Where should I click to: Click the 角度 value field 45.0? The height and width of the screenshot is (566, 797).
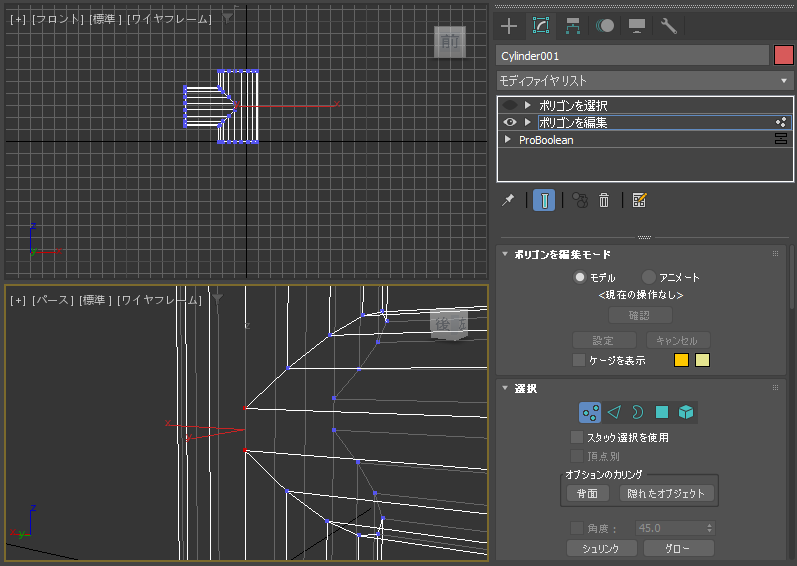pos(670,528)
